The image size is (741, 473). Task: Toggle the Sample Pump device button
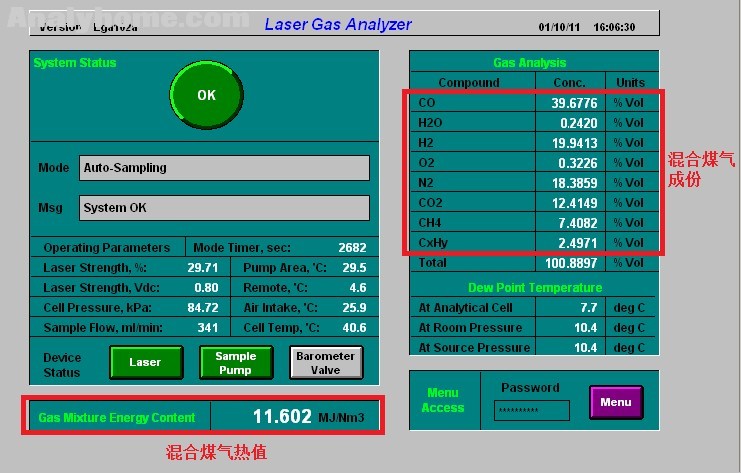(236, 362)
